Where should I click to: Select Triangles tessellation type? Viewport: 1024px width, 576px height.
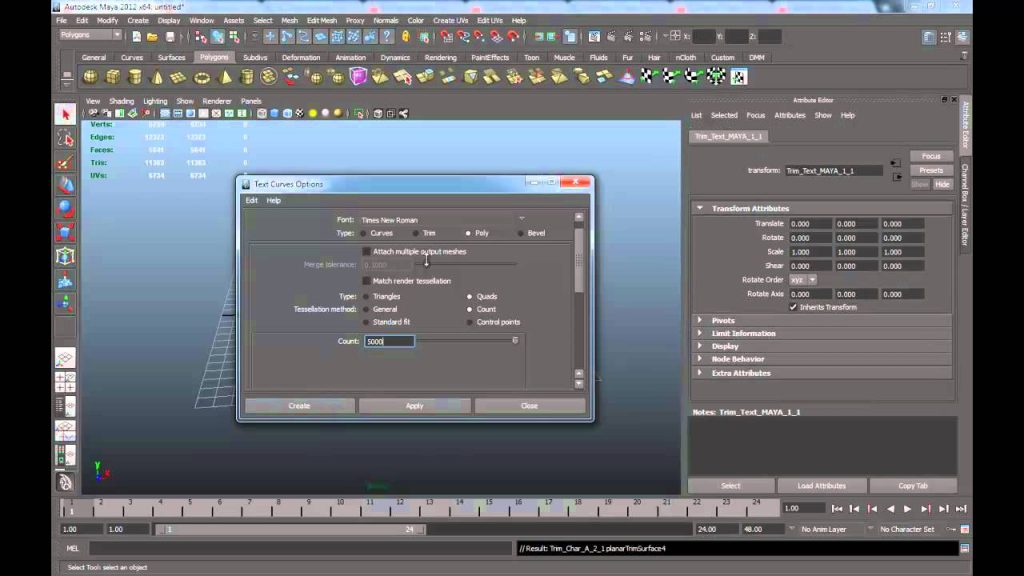(366, 296)
